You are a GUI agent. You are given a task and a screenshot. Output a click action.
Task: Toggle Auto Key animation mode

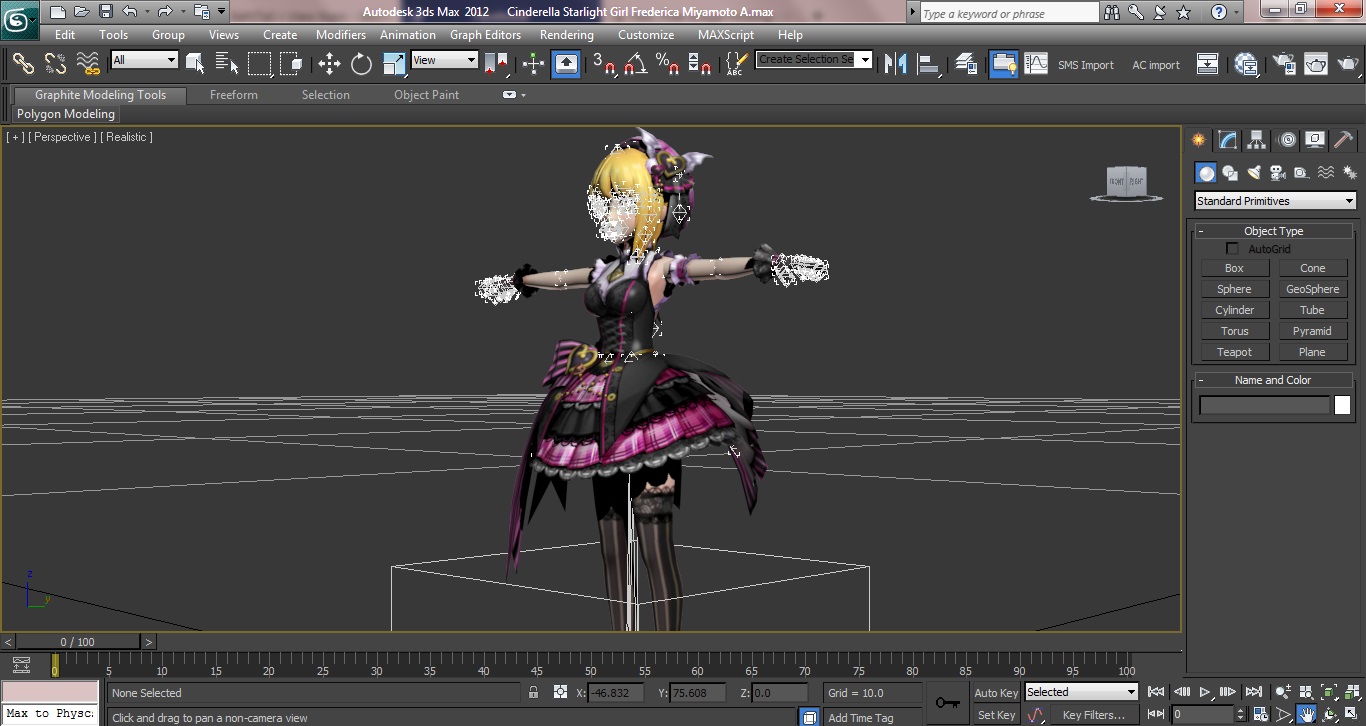(995, 693)
